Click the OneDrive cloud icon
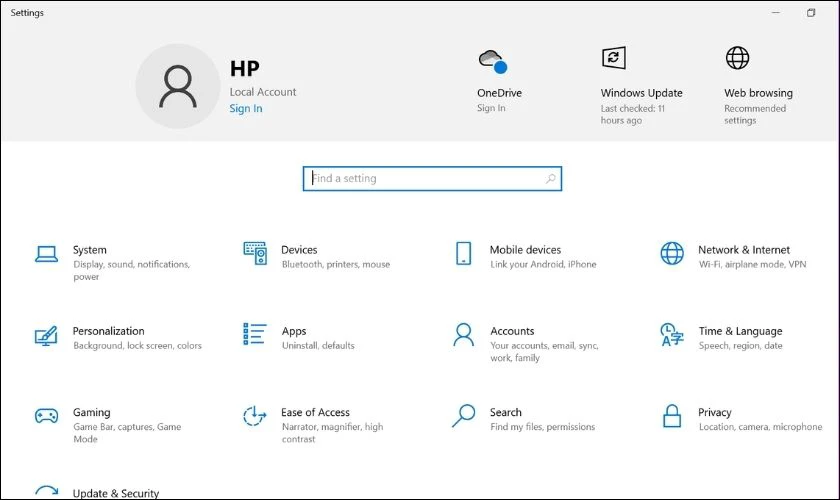 [x=493, y=61]
